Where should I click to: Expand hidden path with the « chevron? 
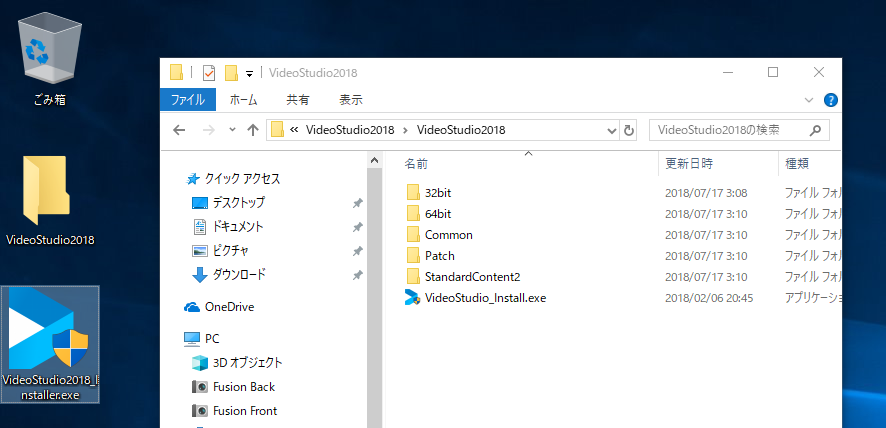(x=294, y=130)
